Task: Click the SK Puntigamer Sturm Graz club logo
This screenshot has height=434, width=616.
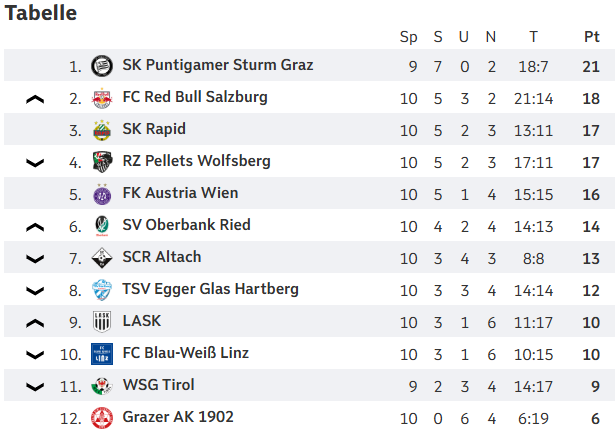Action: [101, 66]
